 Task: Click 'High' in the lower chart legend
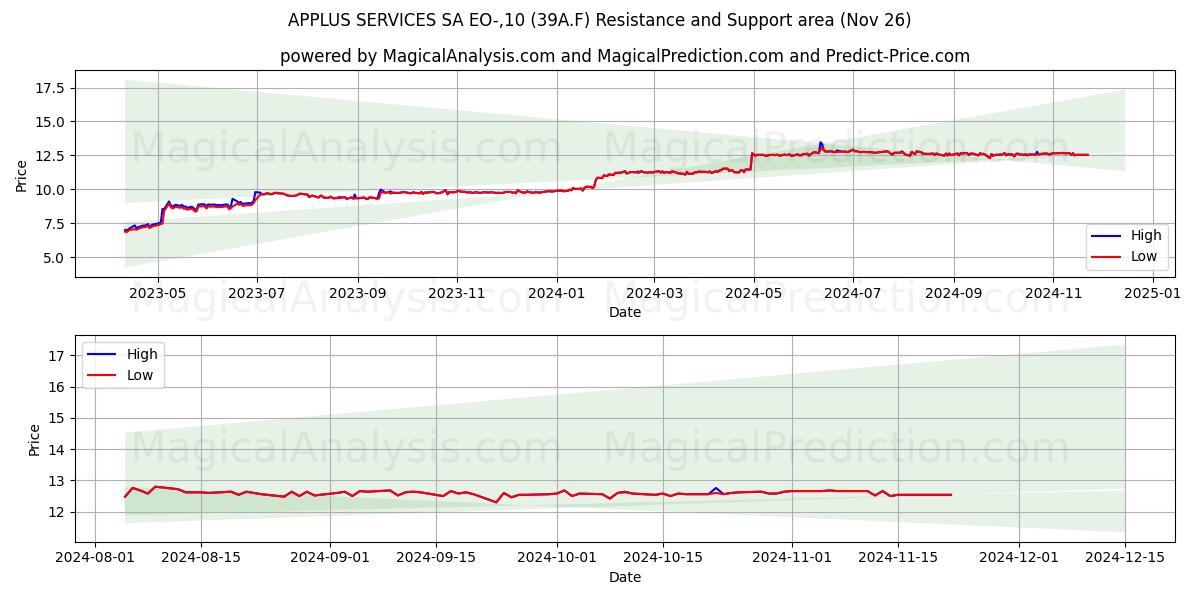142,354
